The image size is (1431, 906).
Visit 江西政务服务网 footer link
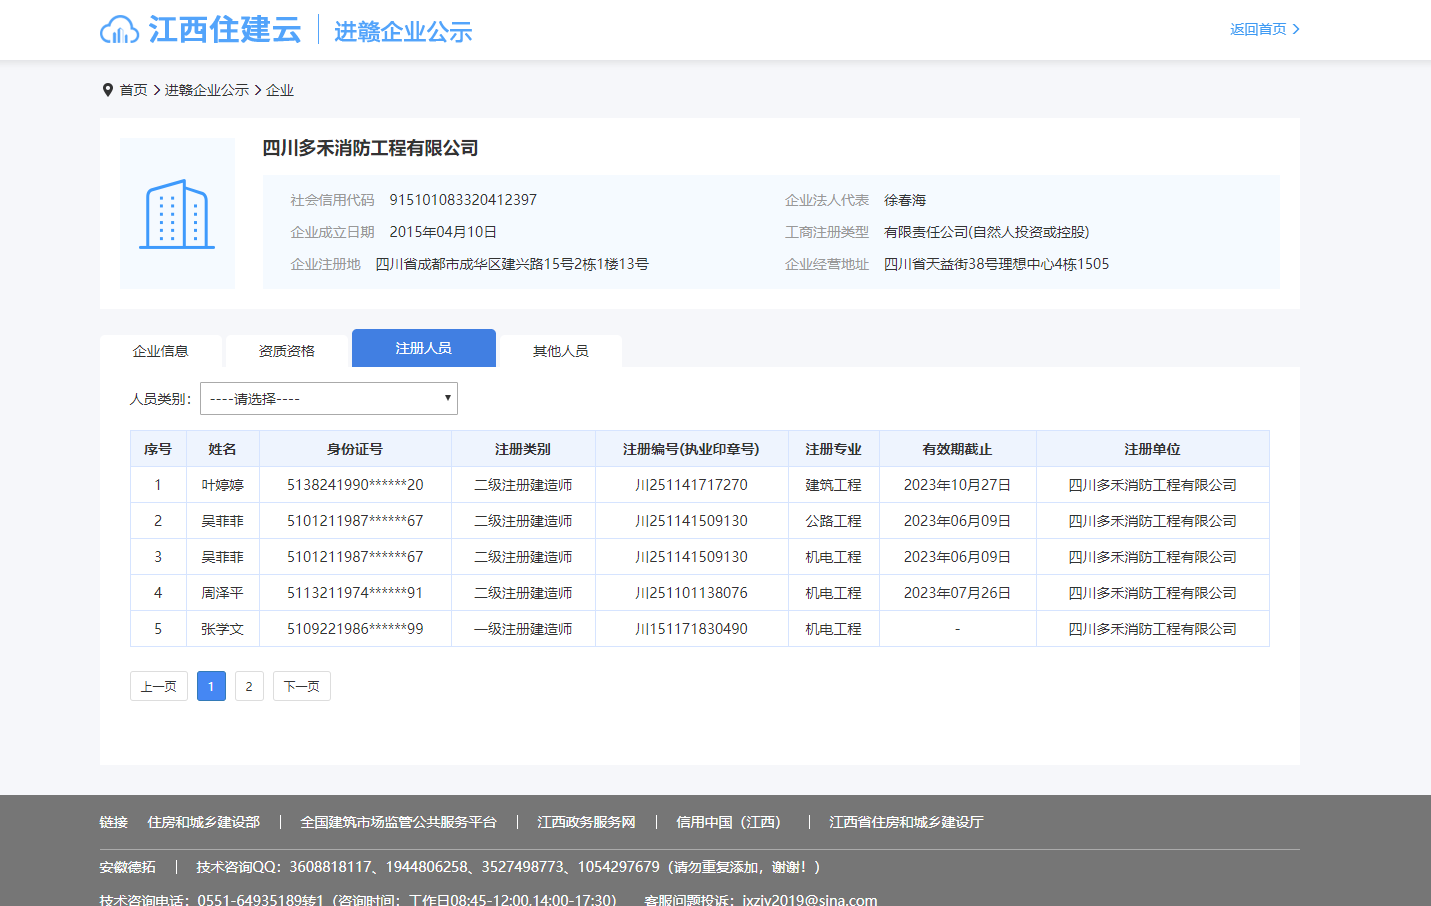pyautogui.click(x=586, y=822)
